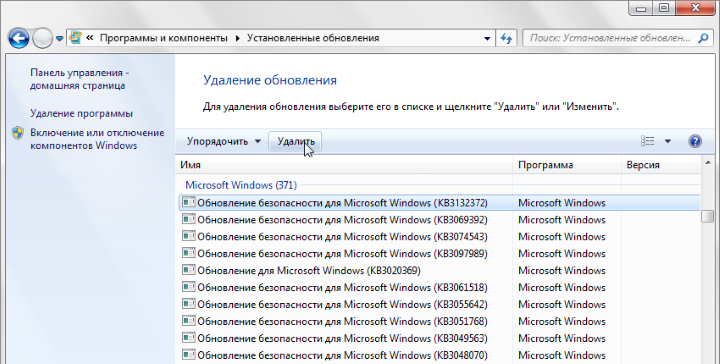Change view with the view icon button
The width and height of the screenshot is (720, 364).
tap(647, 141)
